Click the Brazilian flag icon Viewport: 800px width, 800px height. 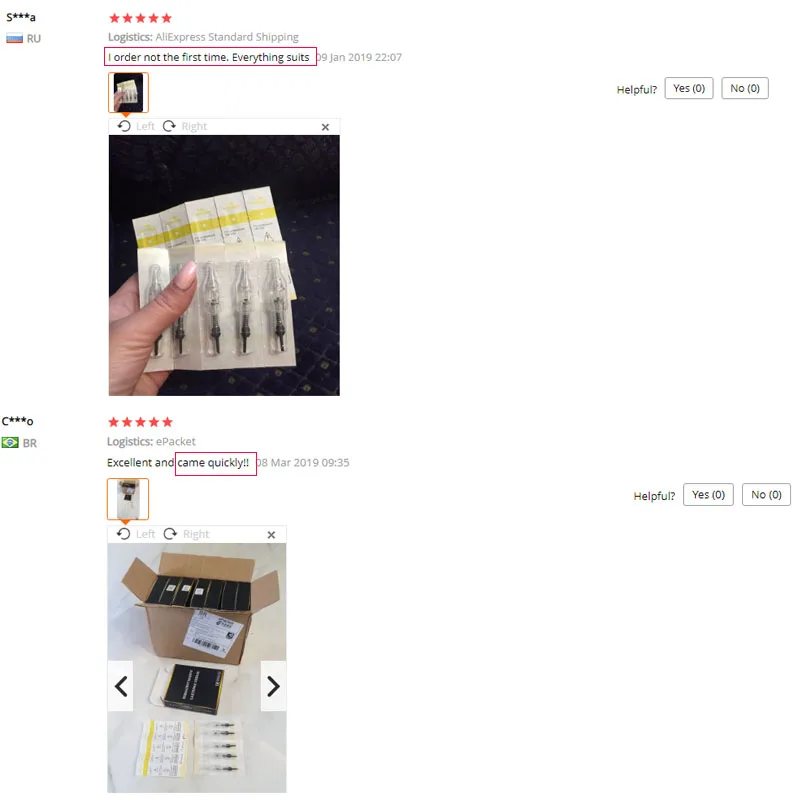click(x=10, y=442)
